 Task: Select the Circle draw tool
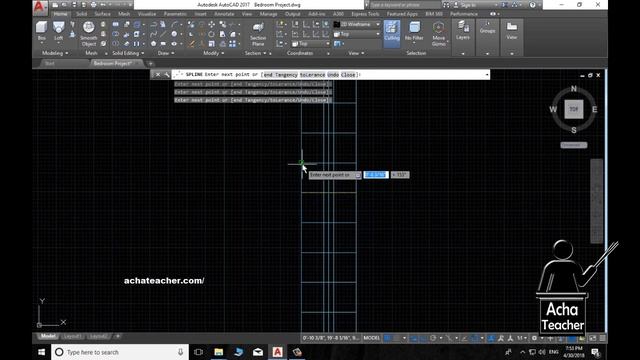174,34
